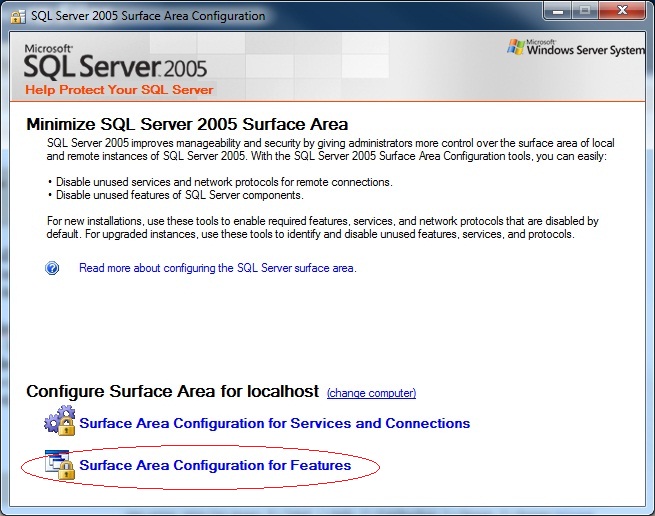Screen dimensions: 655x516
Task: Open Surface Area Configuration for Services and Connections
Action: click(x=275, y=423)
